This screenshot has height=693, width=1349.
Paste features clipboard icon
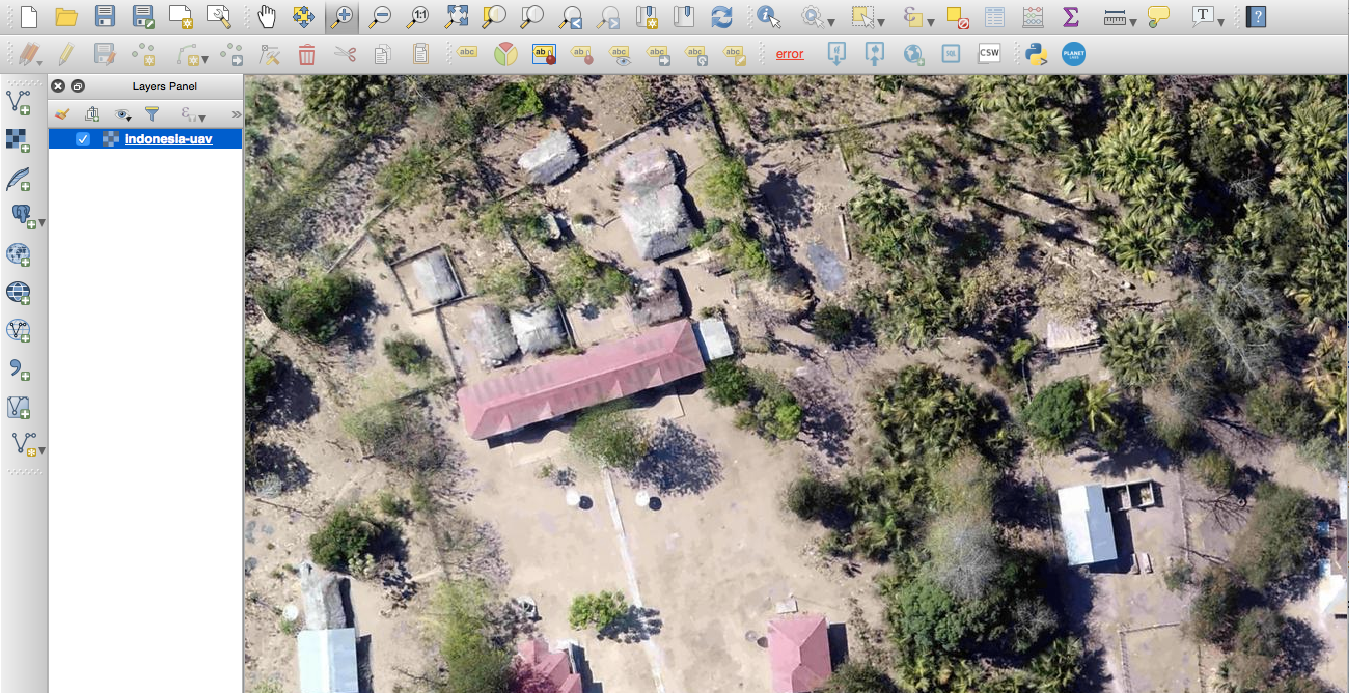tap(421, 54)
